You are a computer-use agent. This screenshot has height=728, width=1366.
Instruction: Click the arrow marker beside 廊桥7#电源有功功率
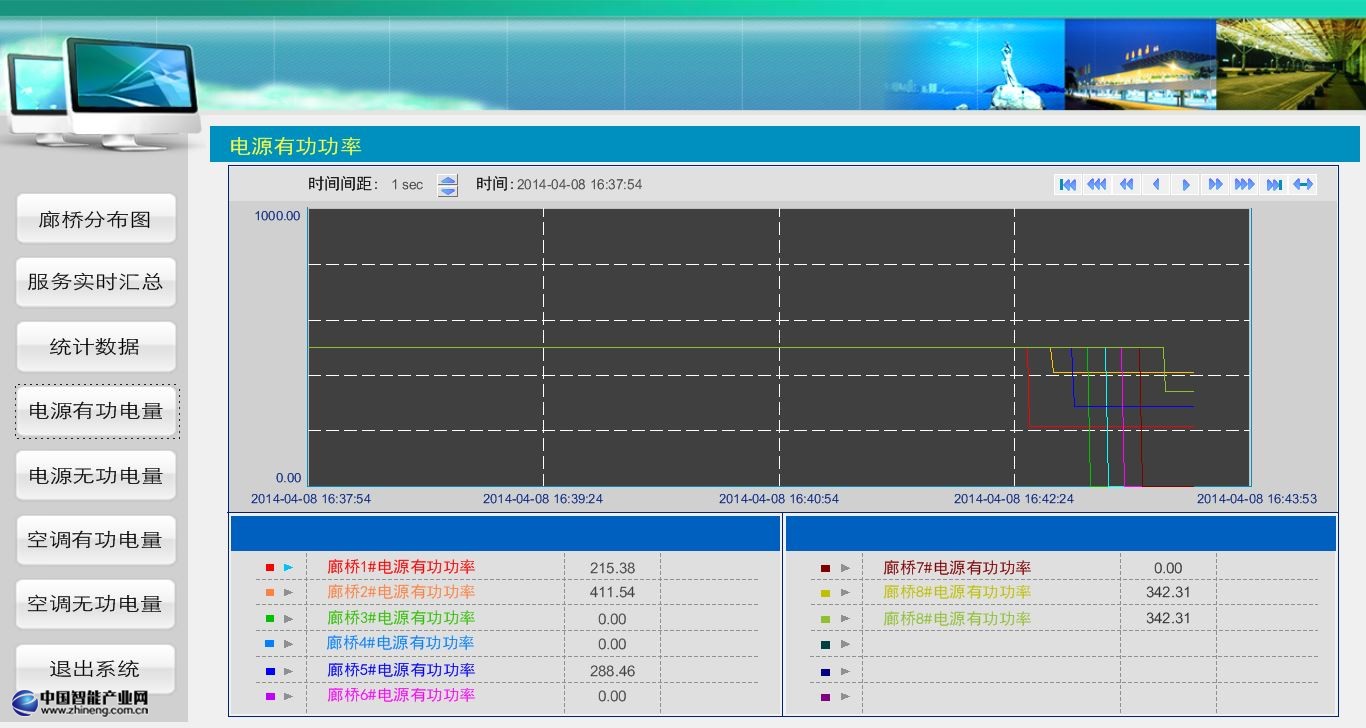pos(845,568)
